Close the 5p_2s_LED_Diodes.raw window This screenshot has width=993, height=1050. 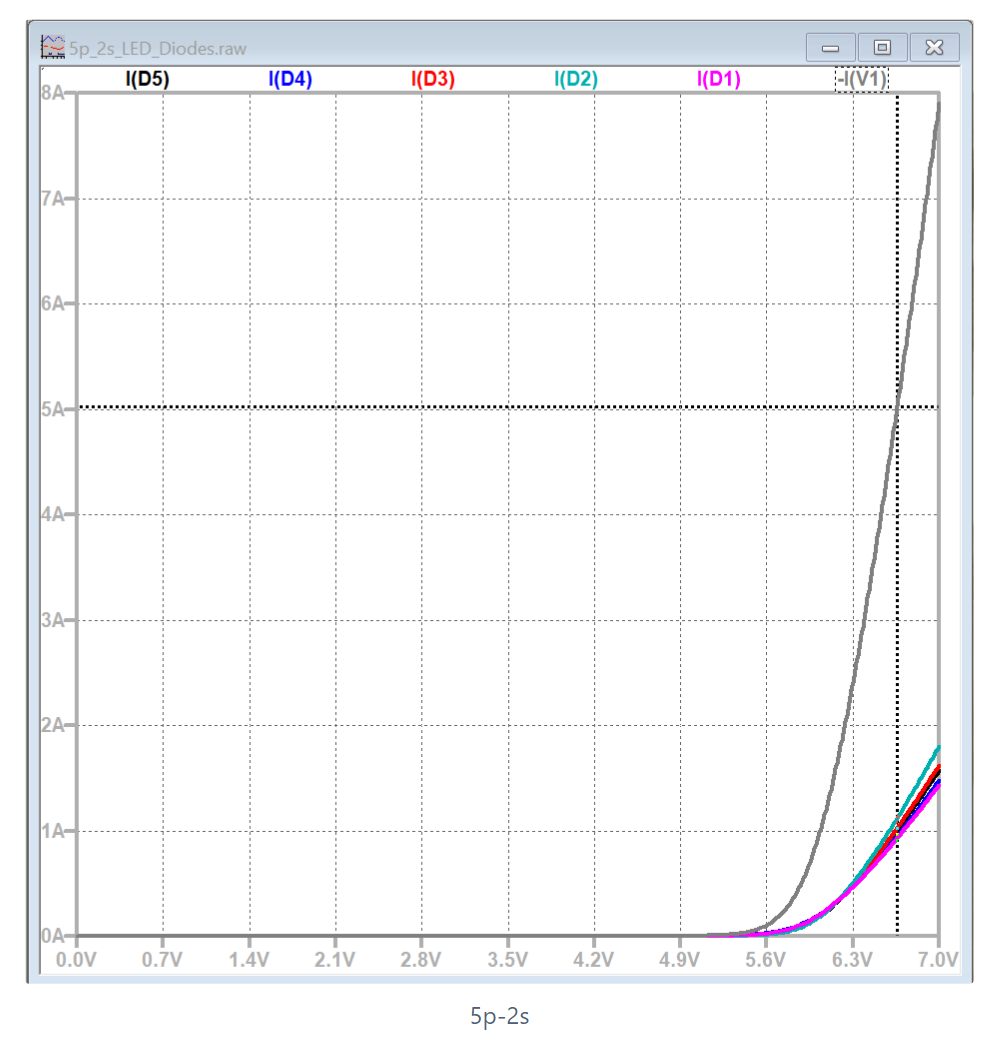pos(935,48)
